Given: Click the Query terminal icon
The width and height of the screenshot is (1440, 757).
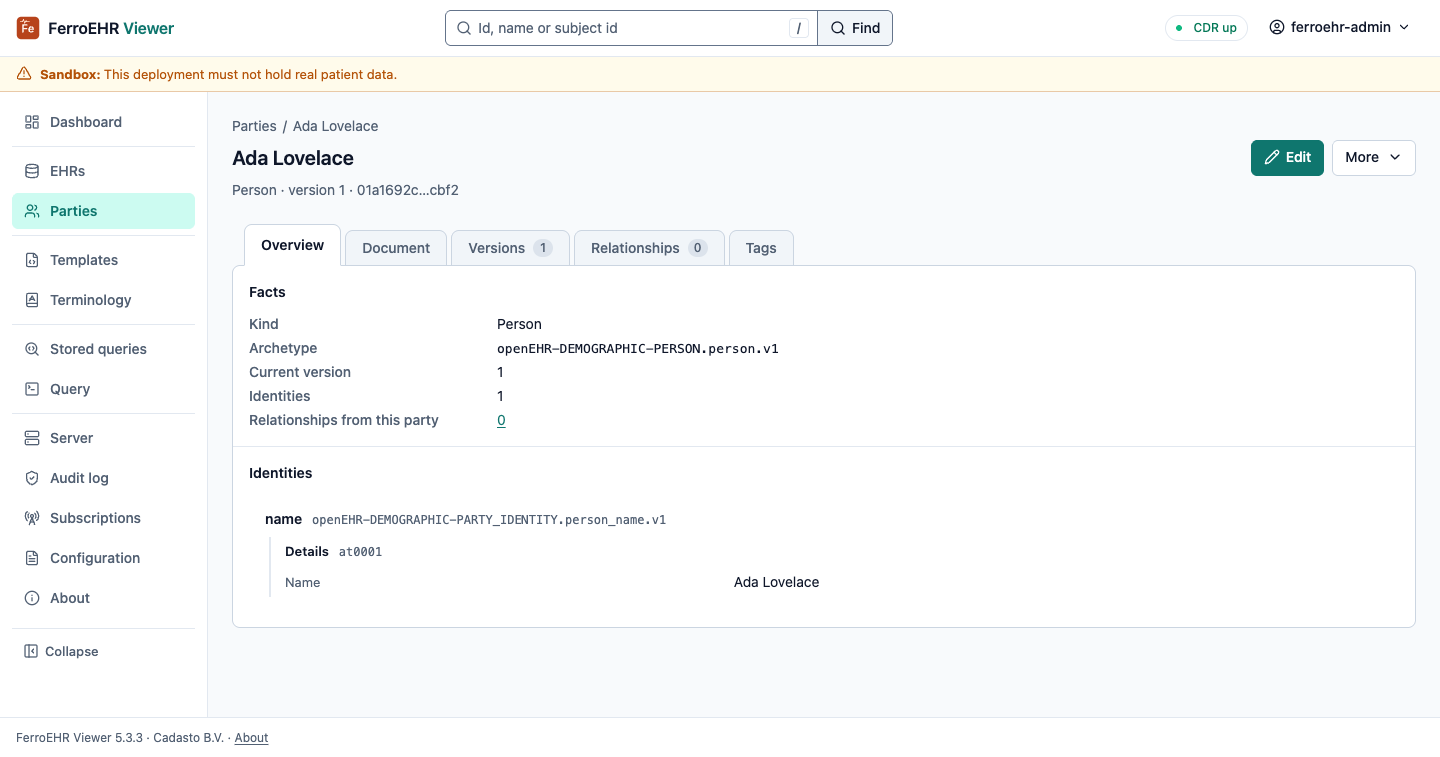Looking at the screenshot, I should tap(32, 389).
